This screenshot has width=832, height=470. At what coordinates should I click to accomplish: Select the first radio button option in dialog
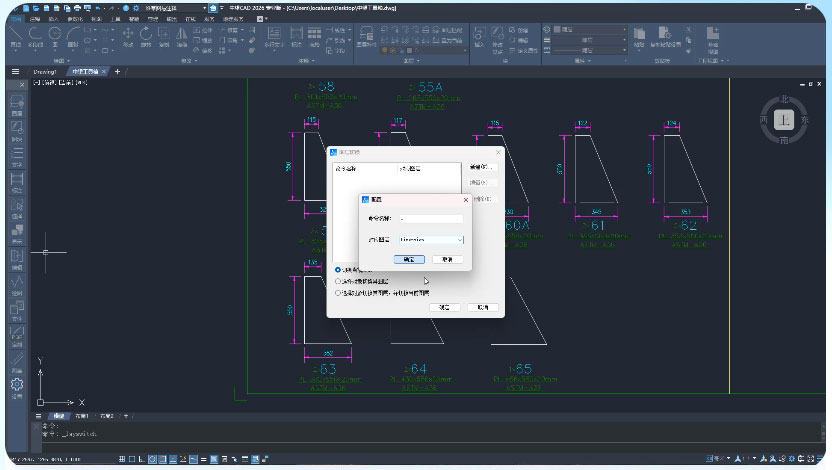point(338,270)
